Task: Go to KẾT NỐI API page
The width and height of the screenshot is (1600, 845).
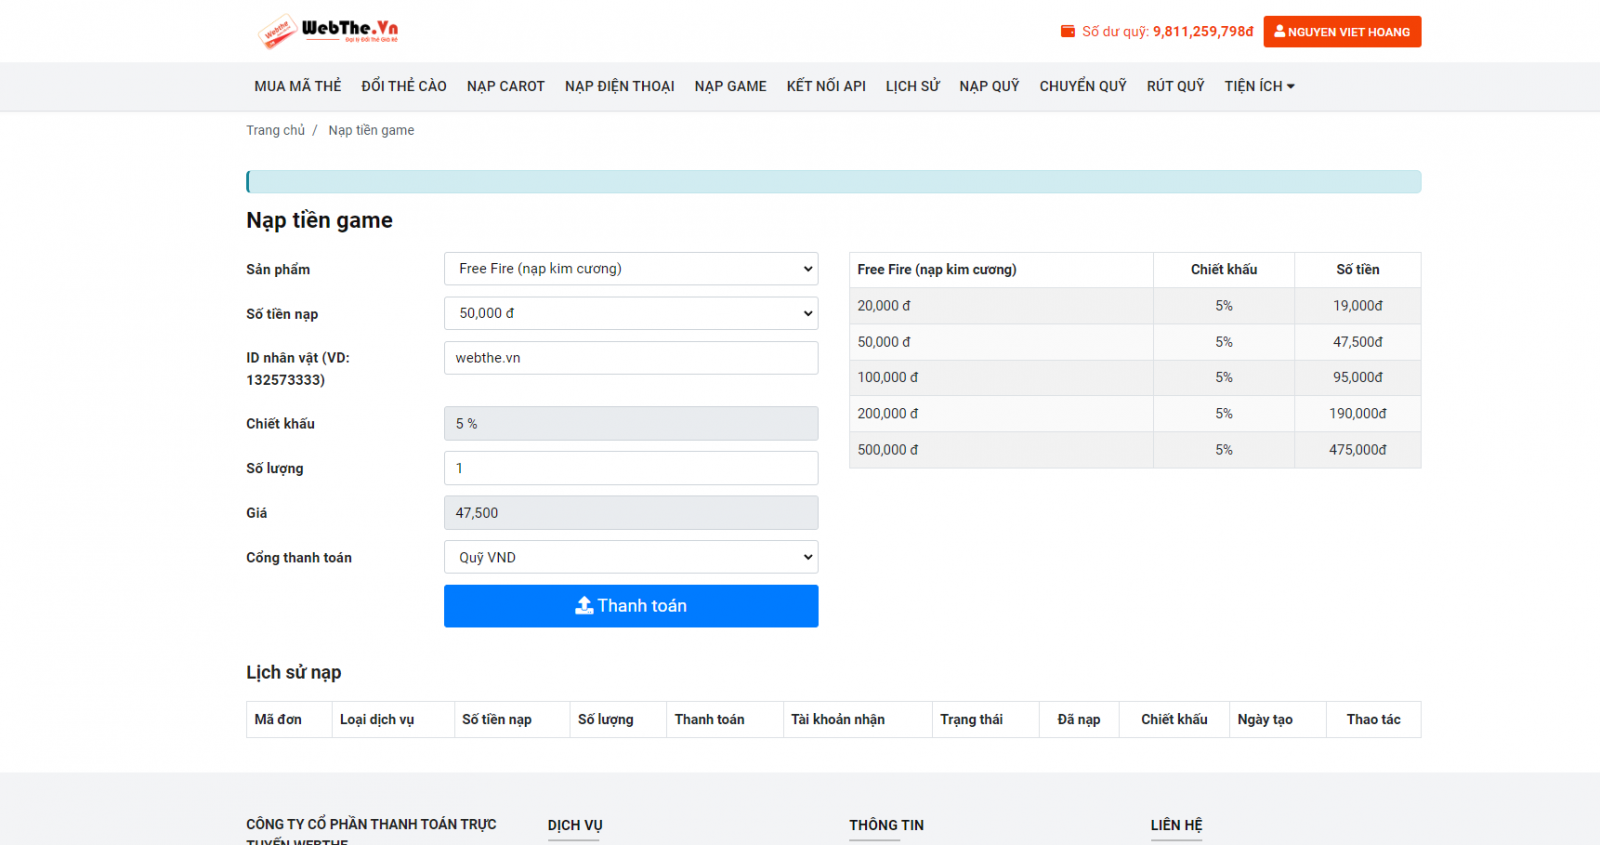Action: [x=826, y=86]
